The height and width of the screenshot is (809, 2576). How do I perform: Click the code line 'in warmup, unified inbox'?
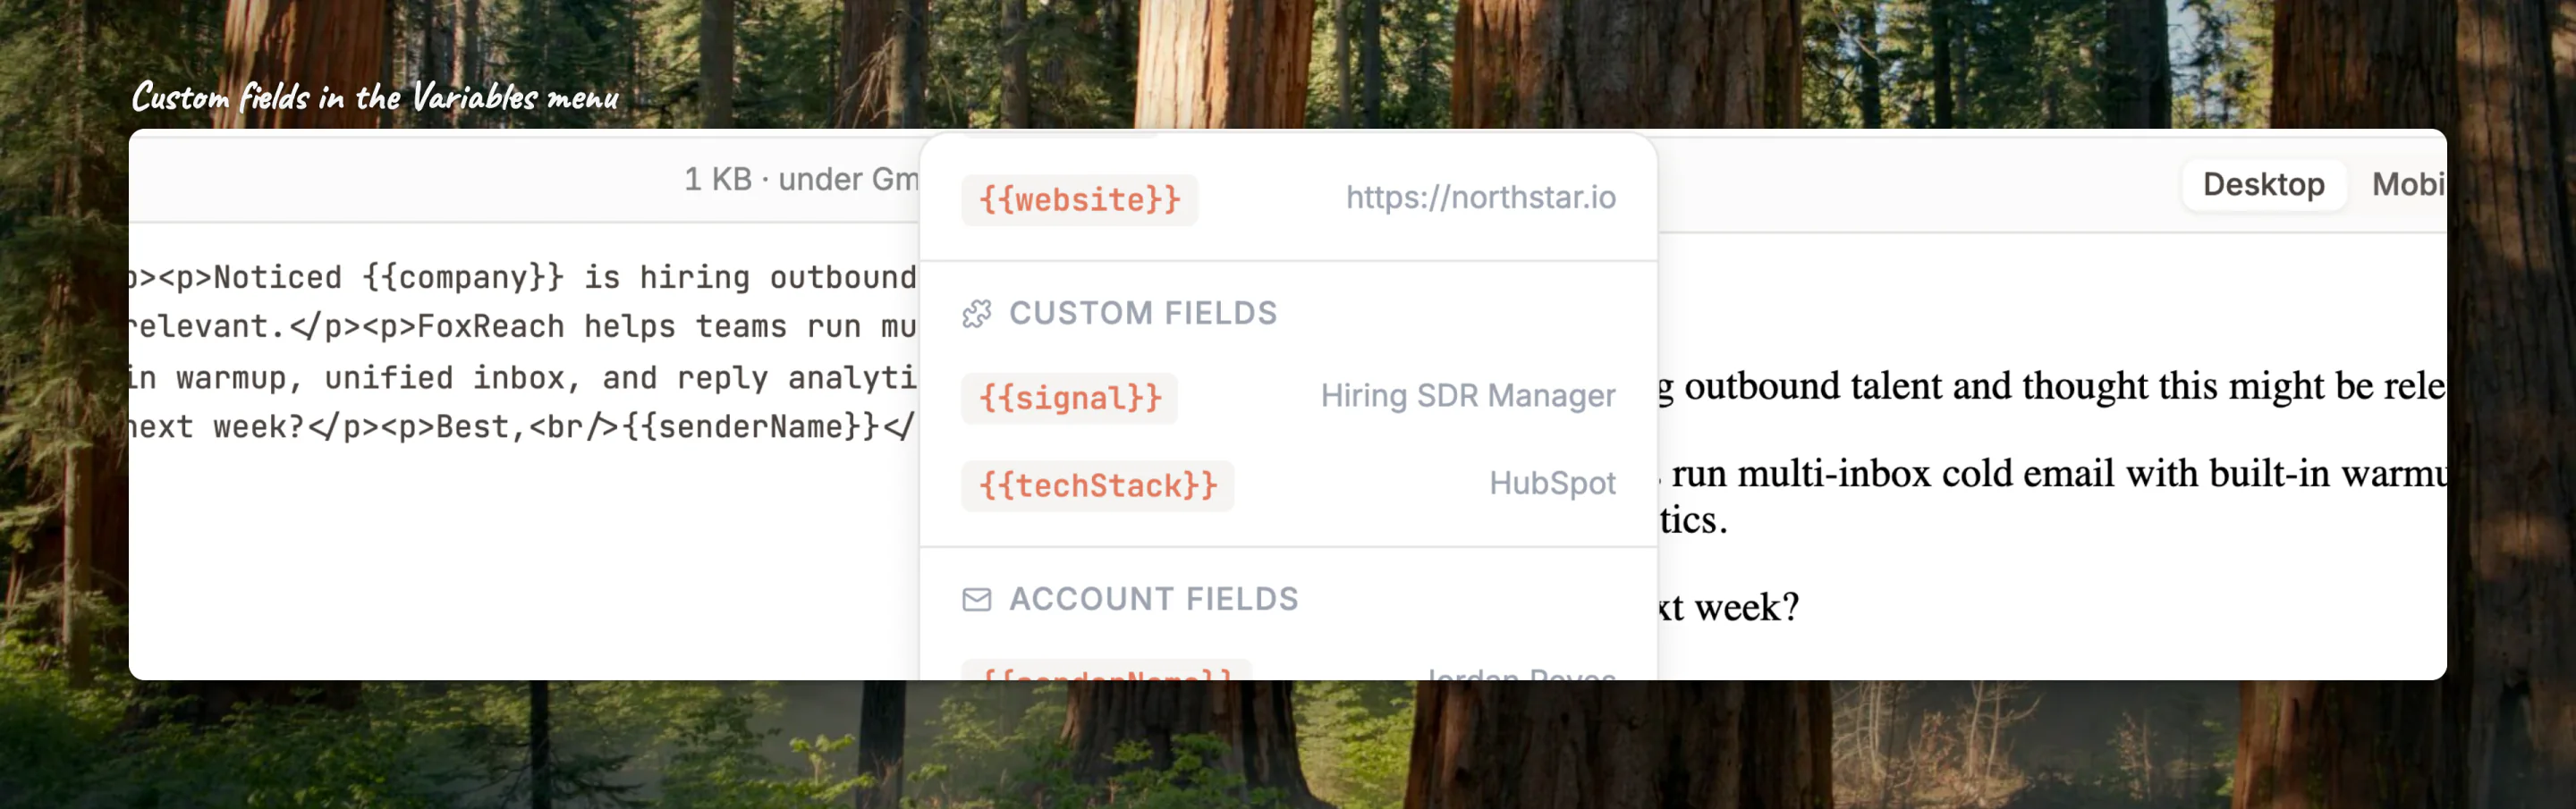click(524, 378)
